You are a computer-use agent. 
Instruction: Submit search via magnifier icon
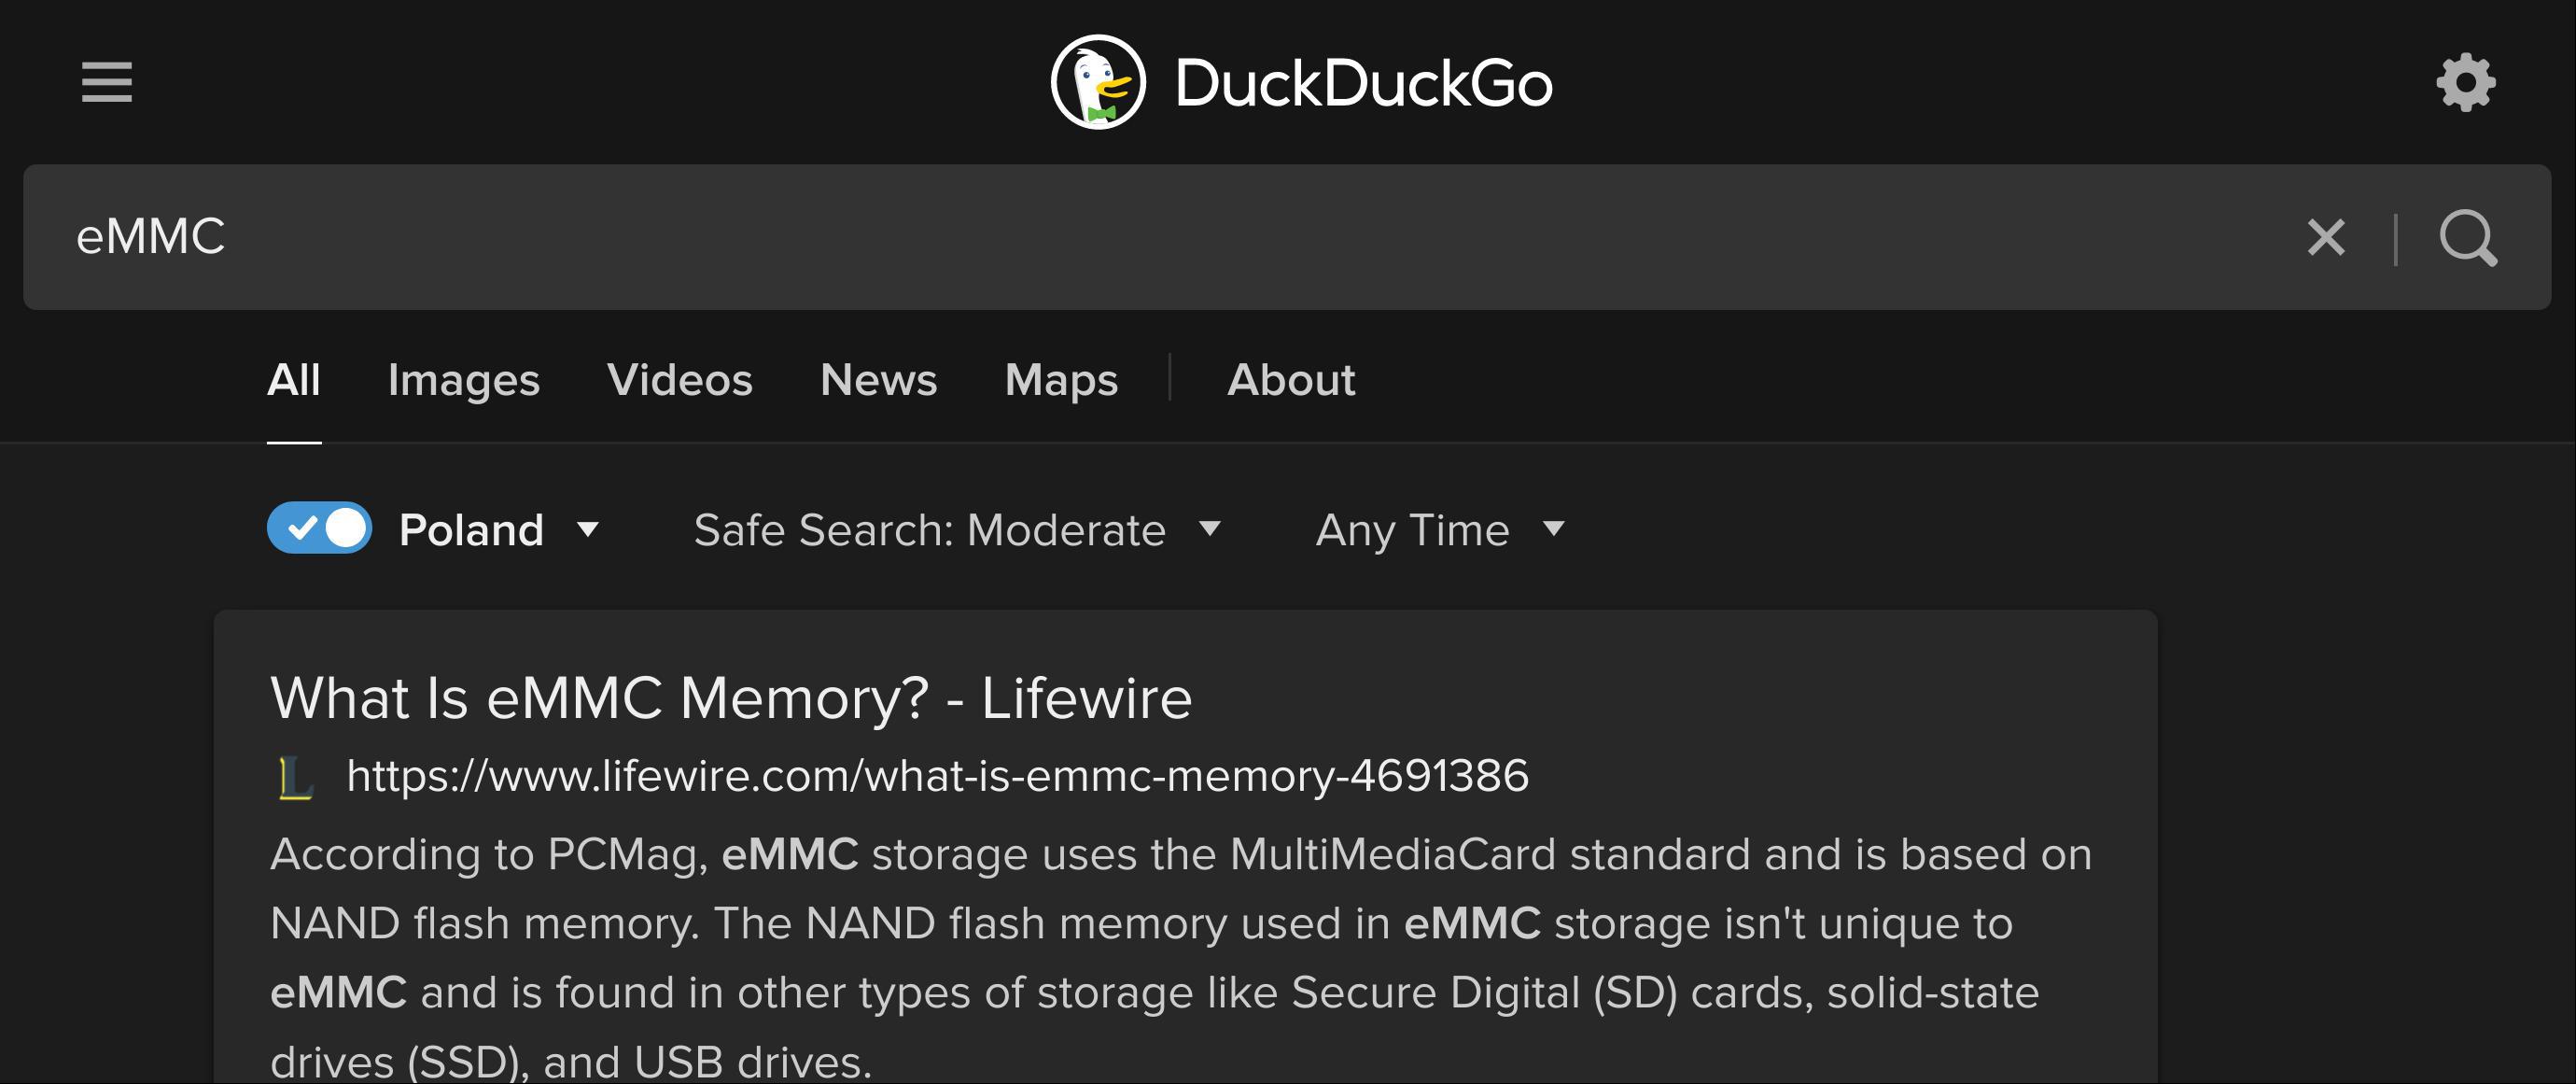(x=2470, y=237)
